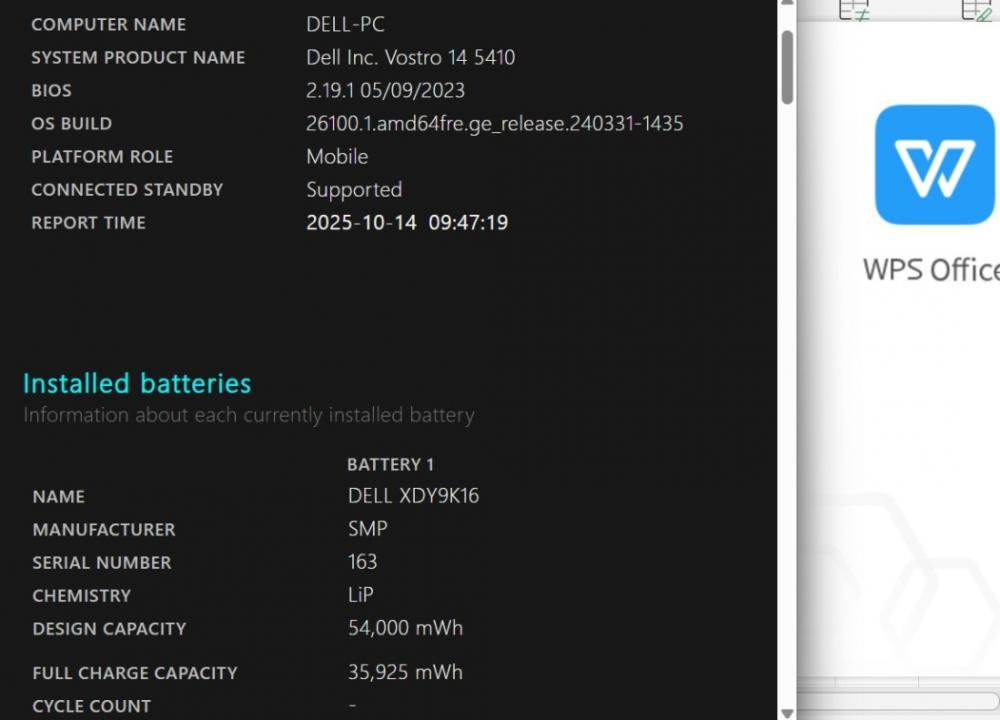Select the design capacity "54,000 mWh"
The height and width of the screenshot is (720, 1000).
coord(405,628)
